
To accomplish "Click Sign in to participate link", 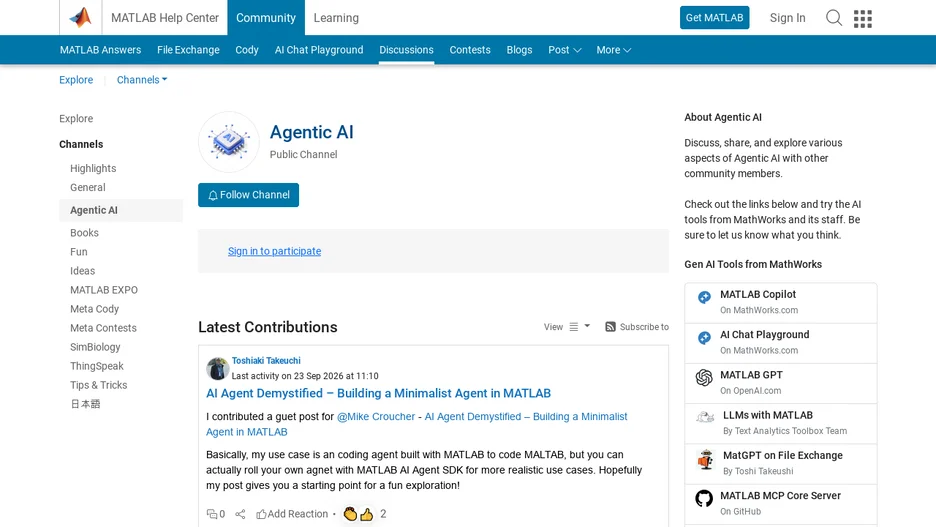I will coord(275,251).
